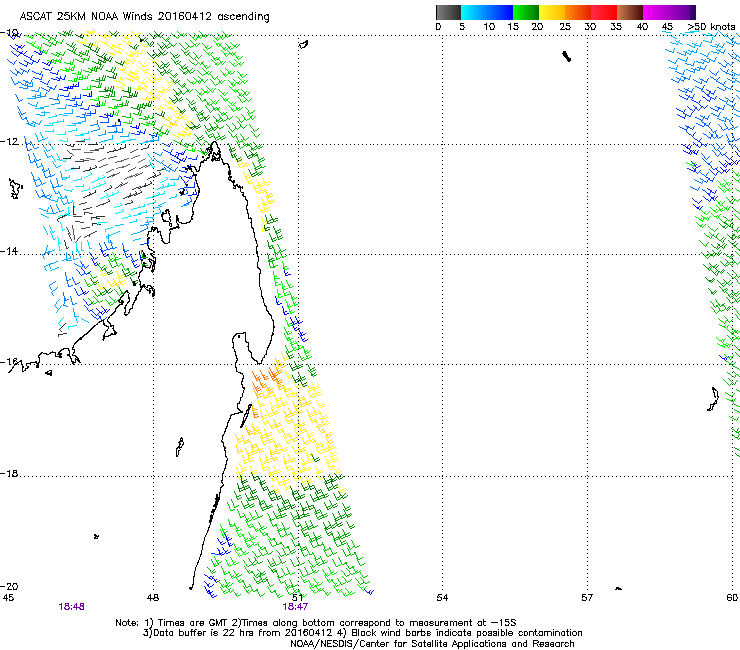The width and height of the screenshot is (740, 650).
Task: Click the longitude label 57
Action: coord(587,598)
